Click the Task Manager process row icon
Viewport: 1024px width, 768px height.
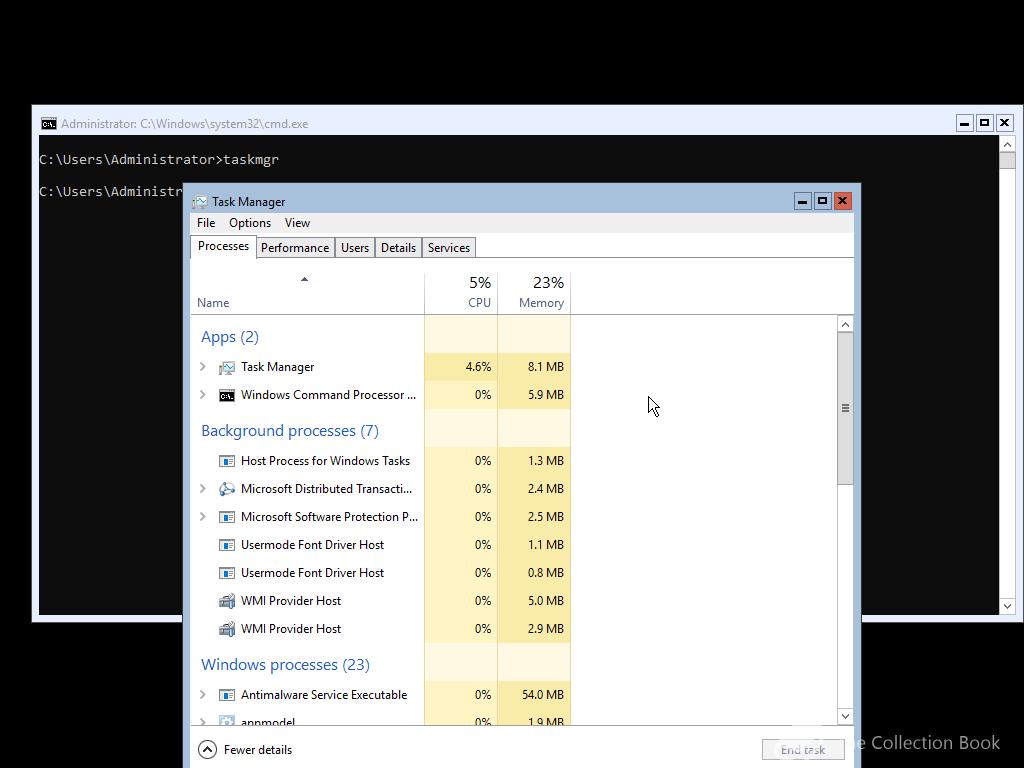click(227, 367)
